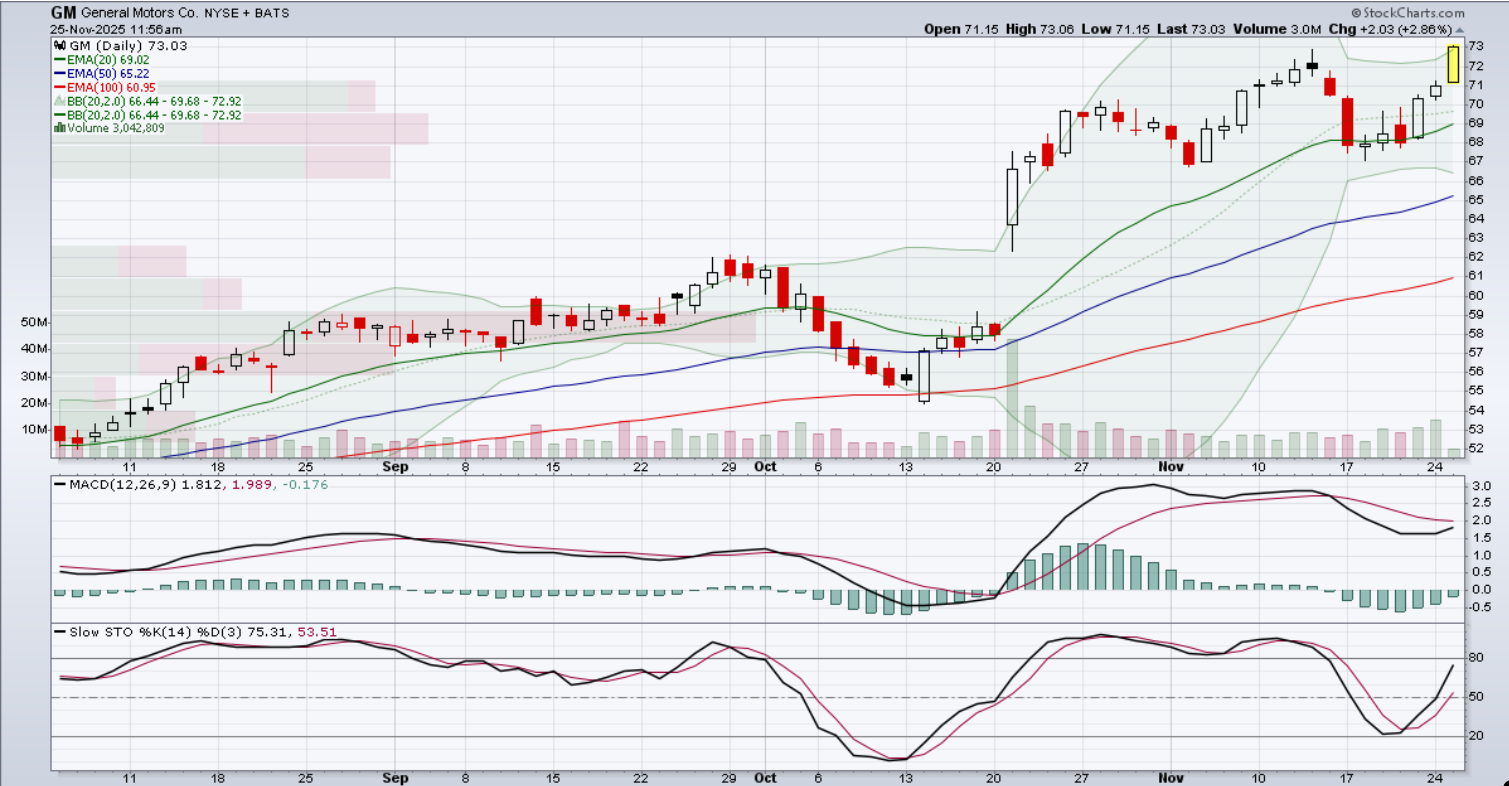Click the 65 label on the price axis
The width and height of the screenshot is (1509, 786).
tap(1476, 200)
